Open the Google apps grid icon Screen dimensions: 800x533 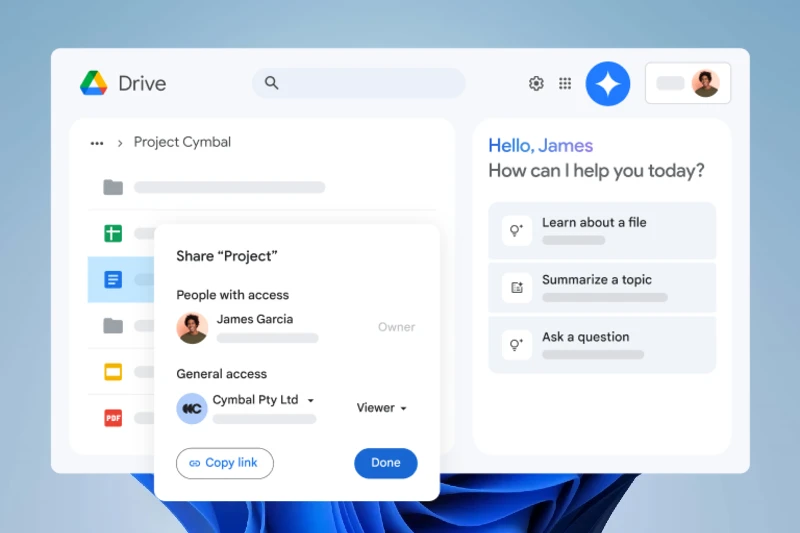565,83
